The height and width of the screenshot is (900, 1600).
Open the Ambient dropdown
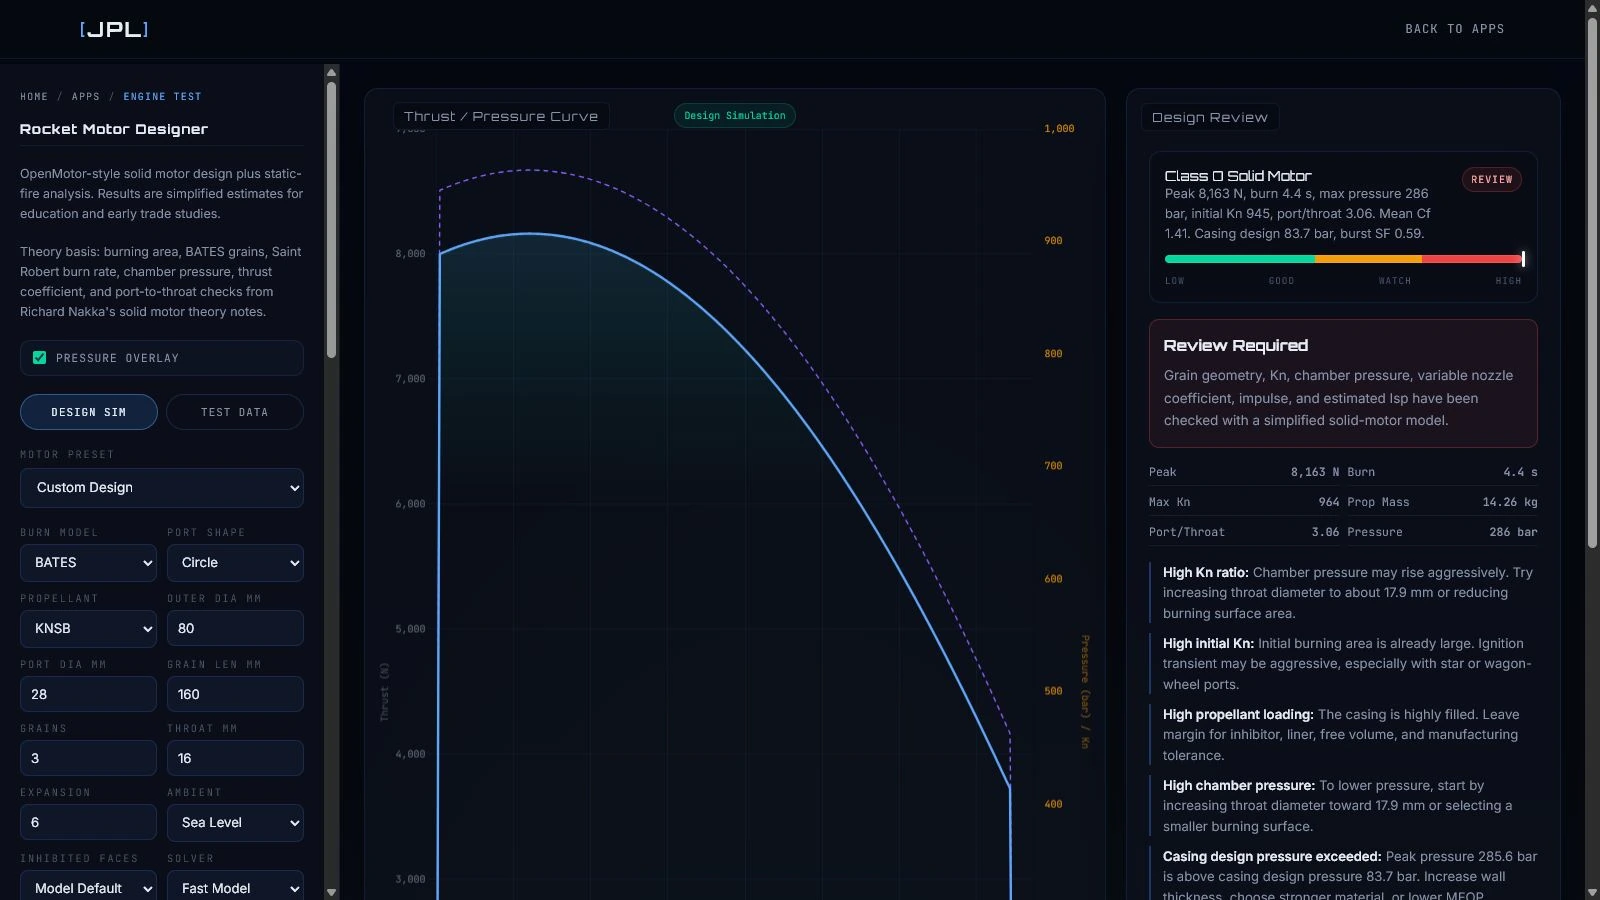[235, 823]
